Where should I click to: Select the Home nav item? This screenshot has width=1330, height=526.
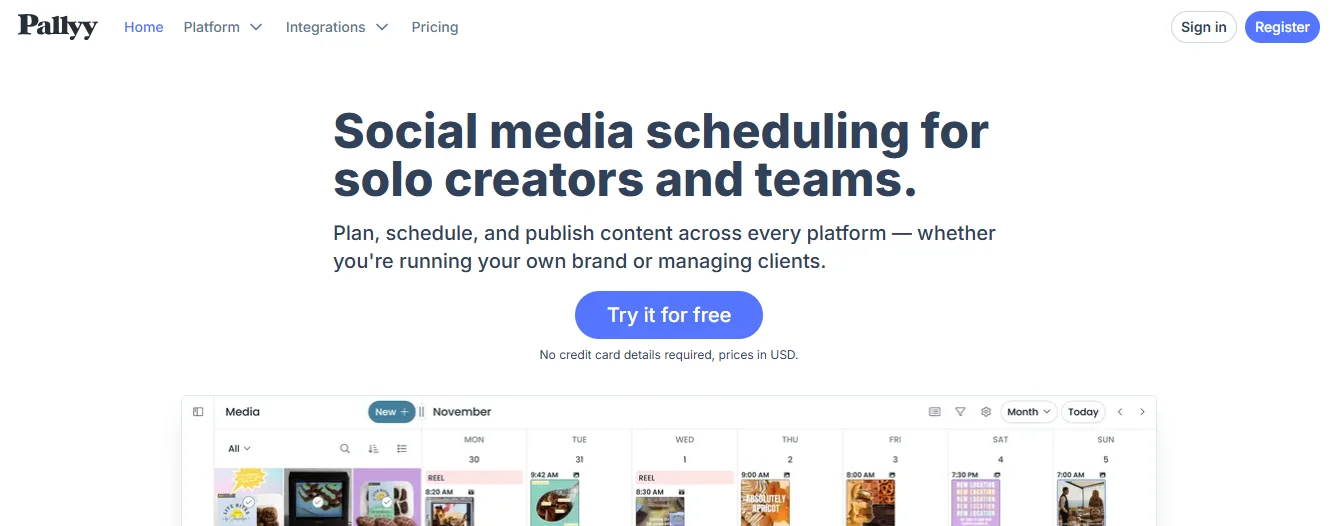[144, 27]
